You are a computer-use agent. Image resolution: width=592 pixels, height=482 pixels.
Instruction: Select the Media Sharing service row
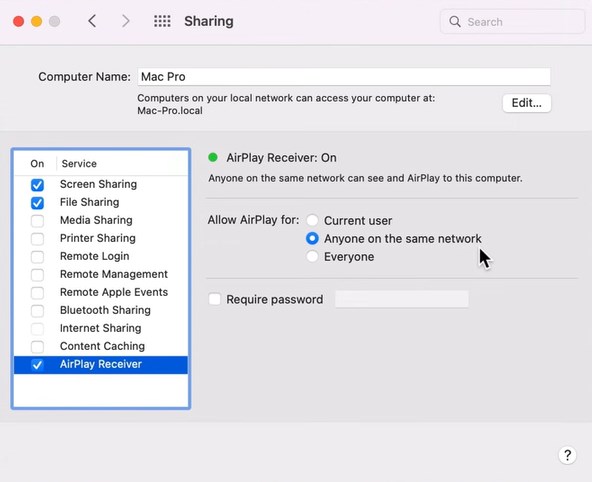[x=101, y=220]
